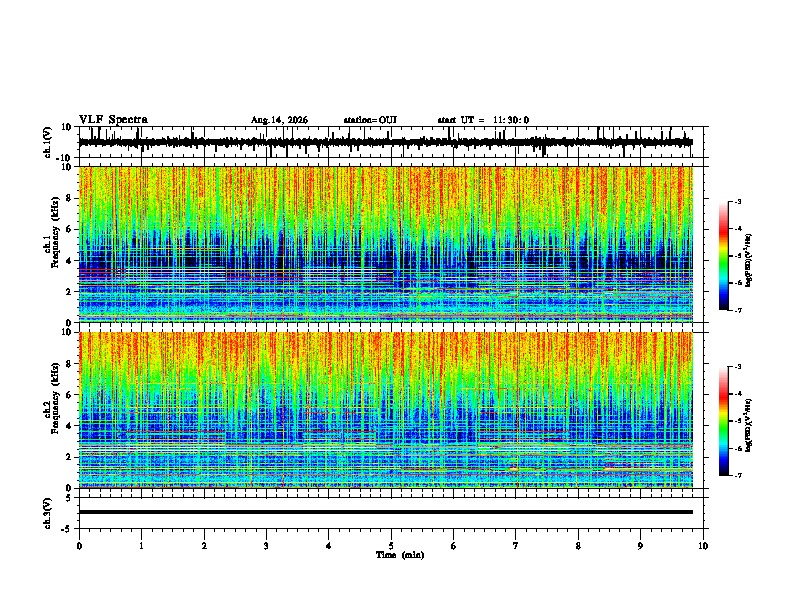Click the '6' kHz tick of ch.1 spectrogram
Screen dimensions: 792x612
tap(70, 229)
